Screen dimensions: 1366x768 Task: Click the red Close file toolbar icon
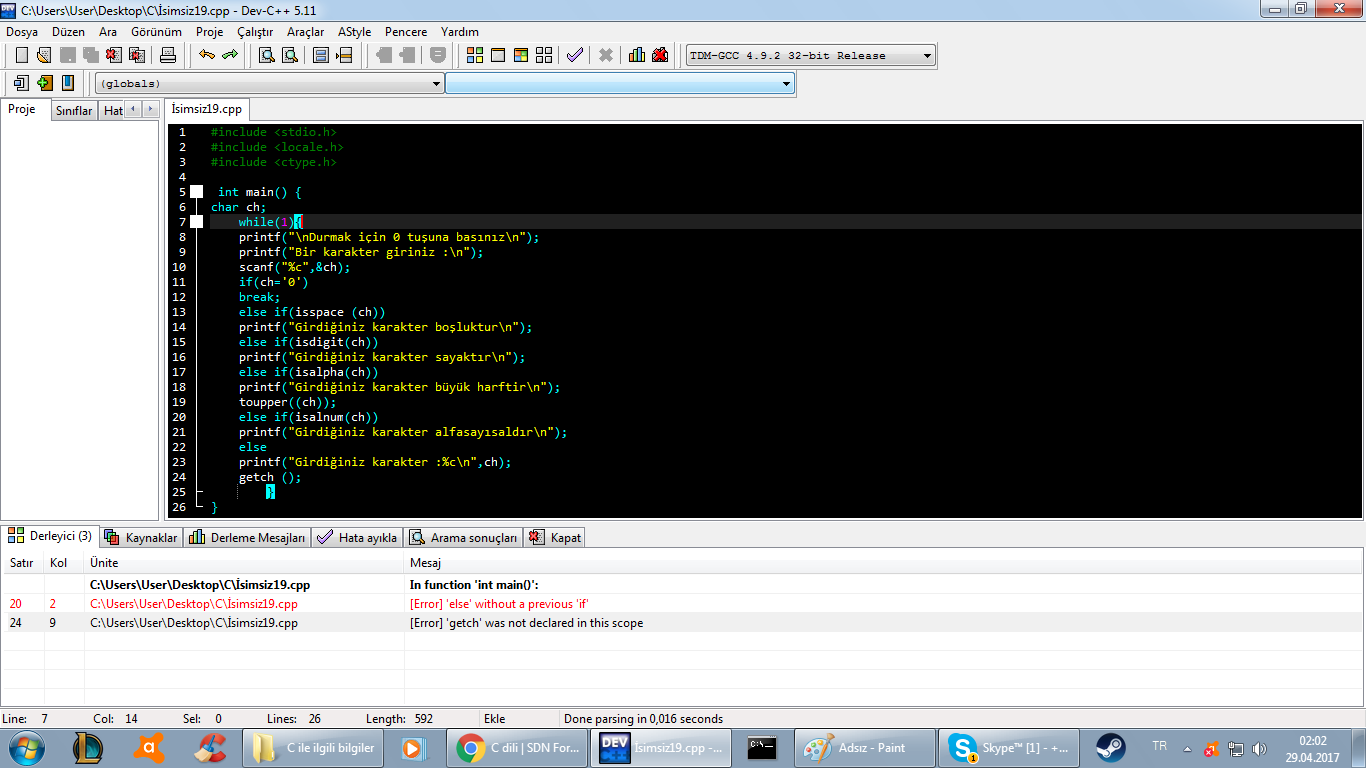pyautogui.click(x=113, y=55)
